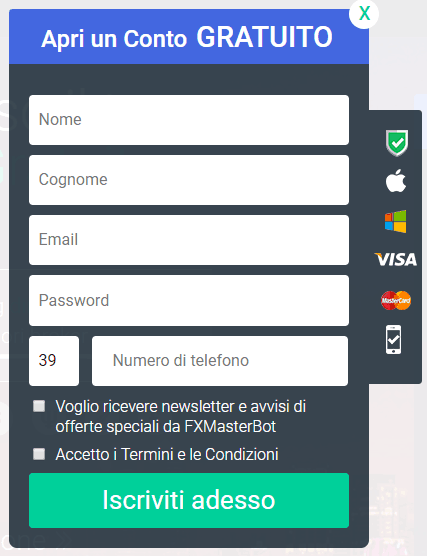Enable the newsletter and special offers checkbox
The height and width of the screenshot is (556, 427).
[39, 406]
